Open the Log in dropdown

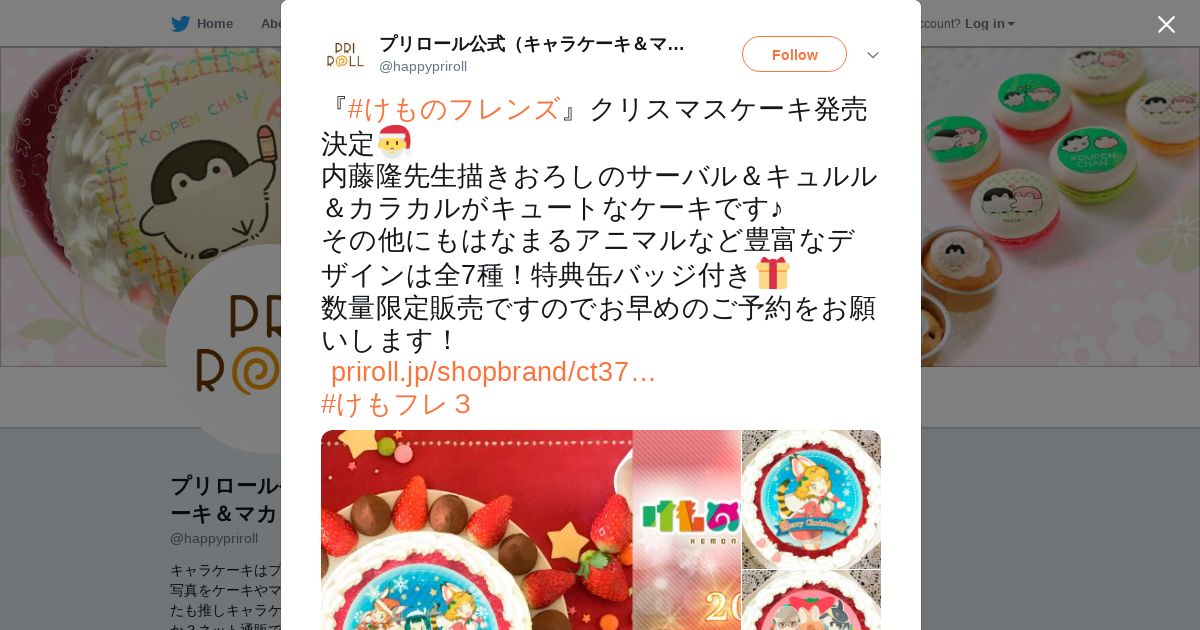[990, 23]
